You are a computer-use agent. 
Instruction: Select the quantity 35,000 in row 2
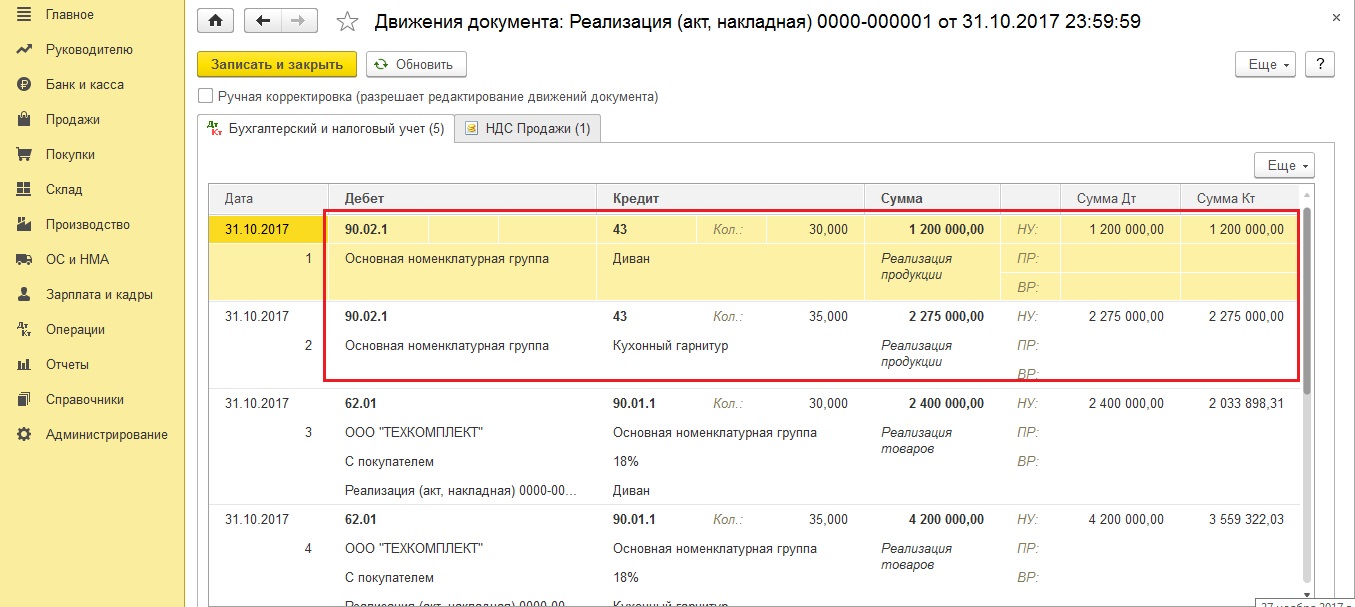click(x=828, y=316)
